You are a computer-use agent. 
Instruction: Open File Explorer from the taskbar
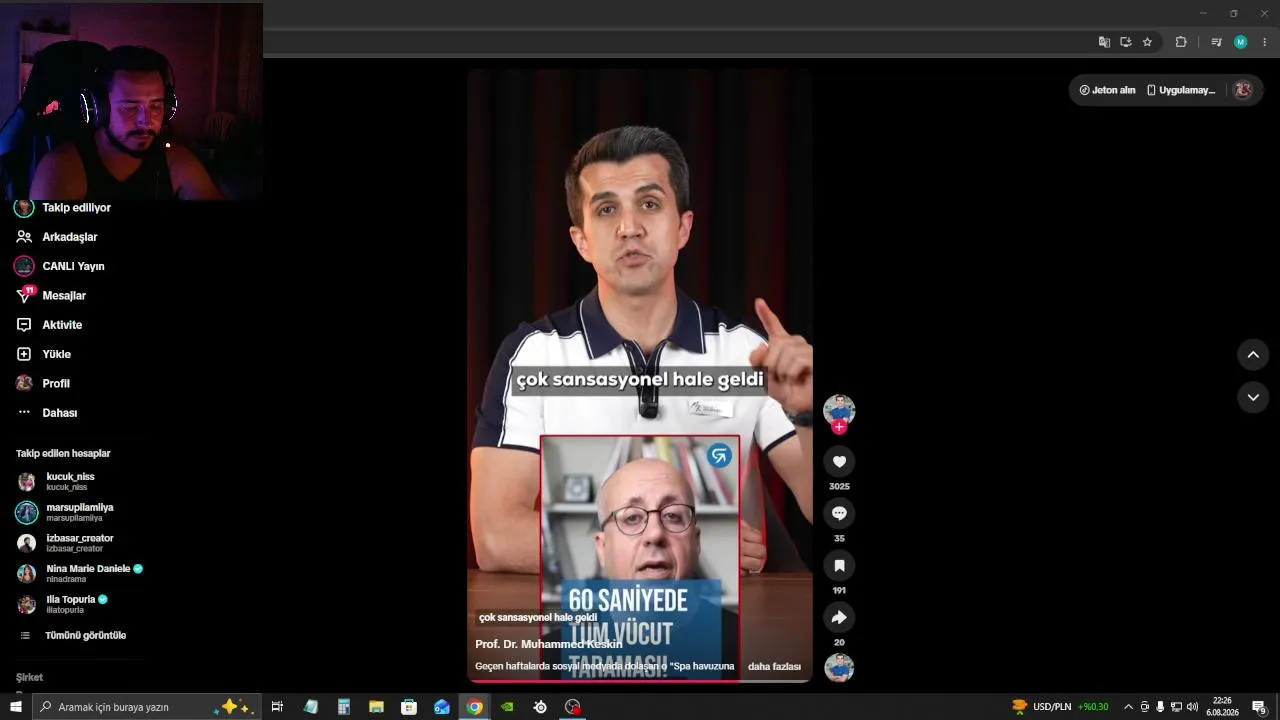(x=376, y=707)
